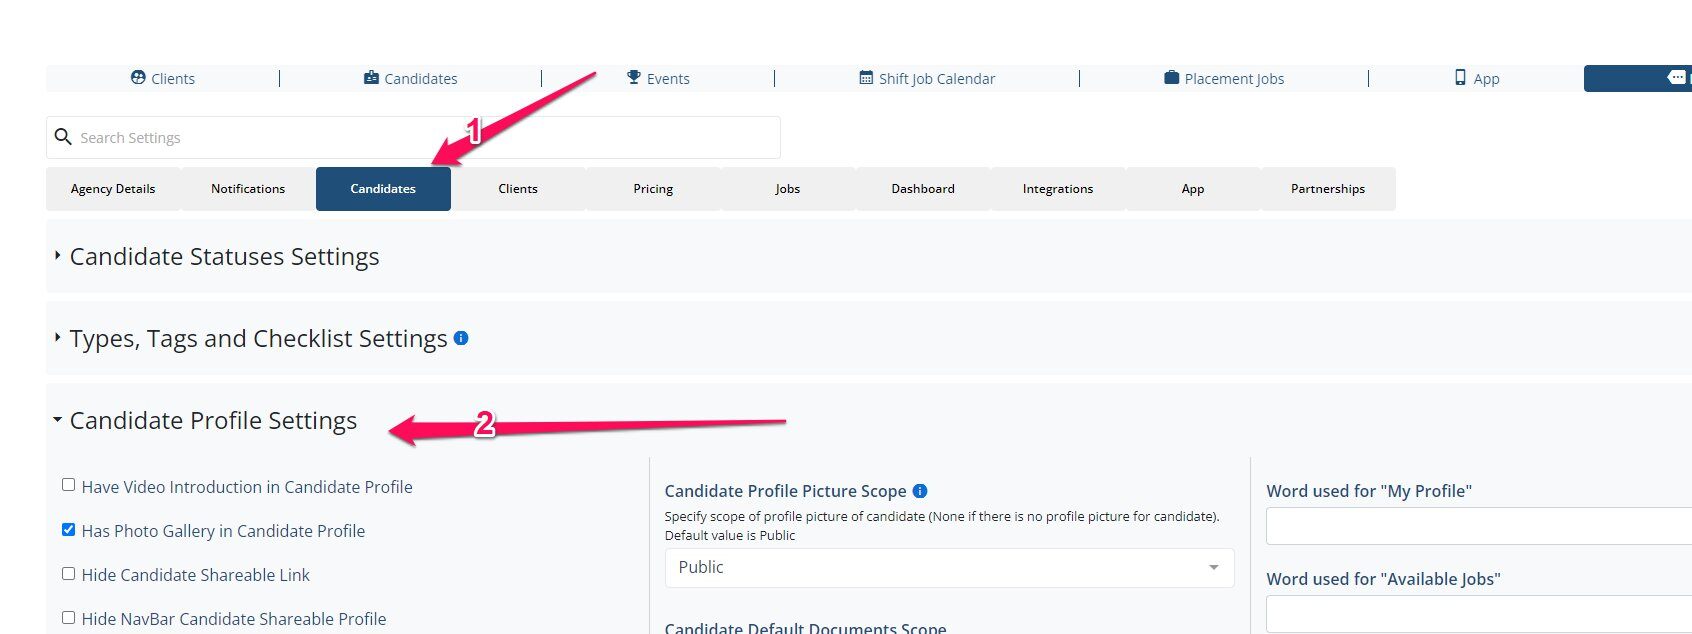The width and height of the screenshot is (1692, 634).
Task: Click the search magnifier icon
Action: point(64,136)
